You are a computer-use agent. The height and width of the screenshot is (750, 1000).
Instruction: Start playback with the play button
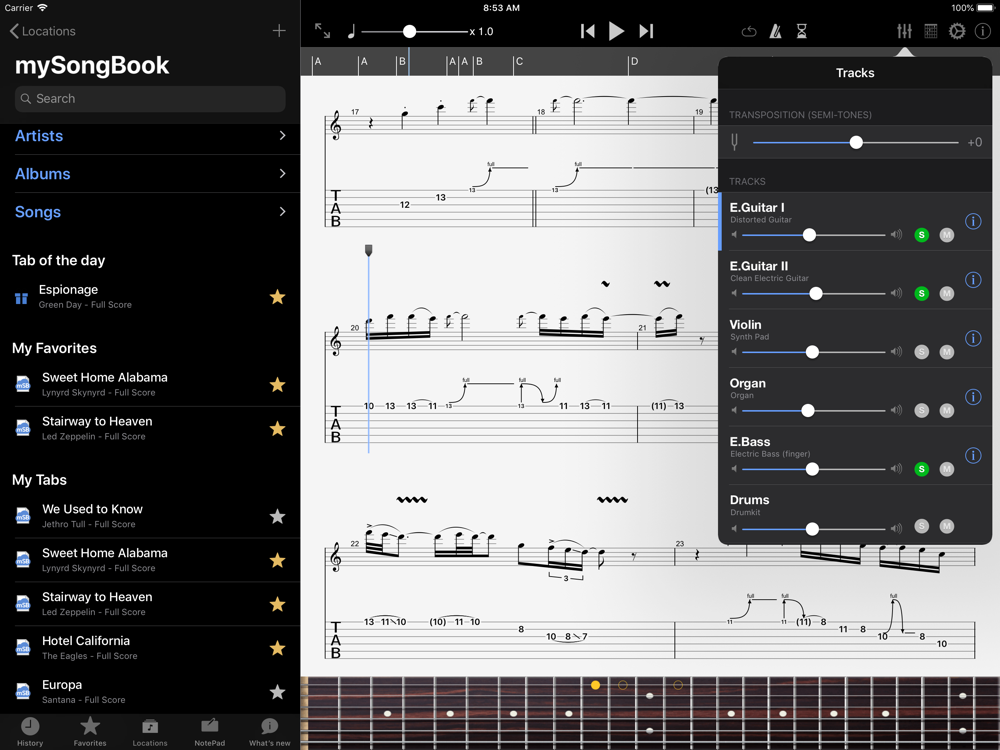[x=616, y=31]
